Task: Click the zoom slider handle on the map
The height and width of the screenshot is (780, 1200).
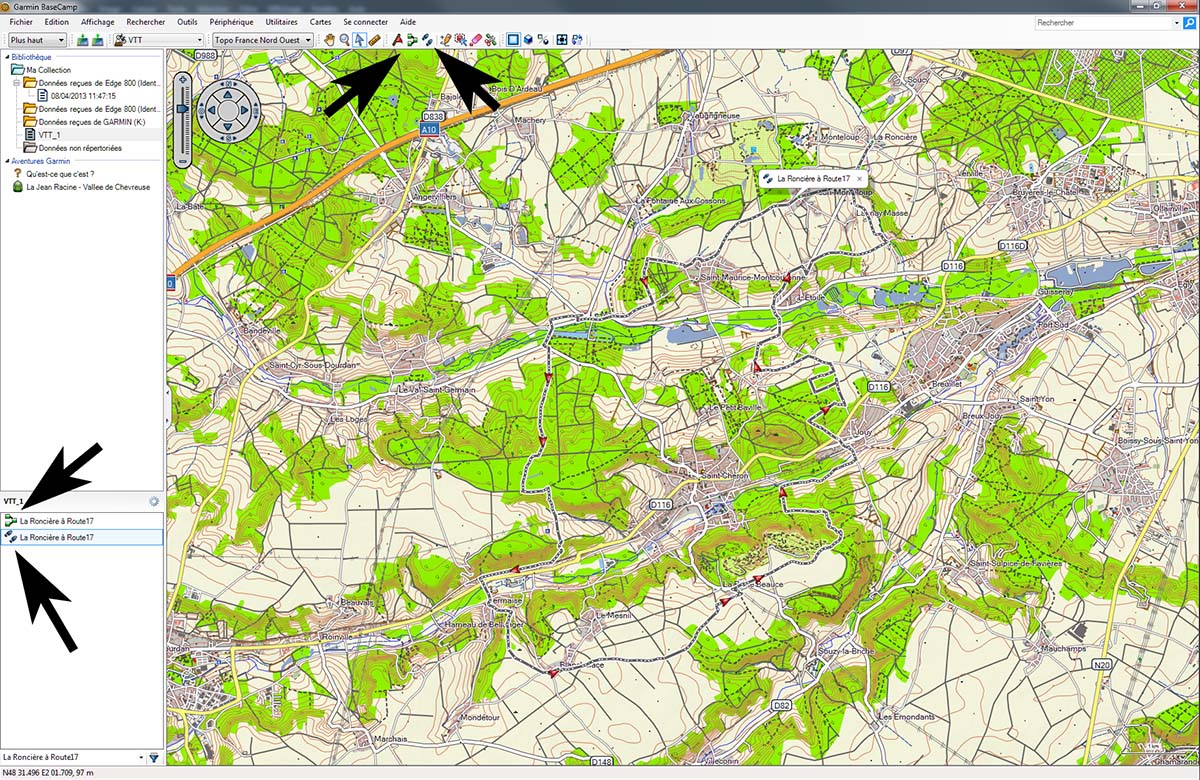Action: click(182, 107)
